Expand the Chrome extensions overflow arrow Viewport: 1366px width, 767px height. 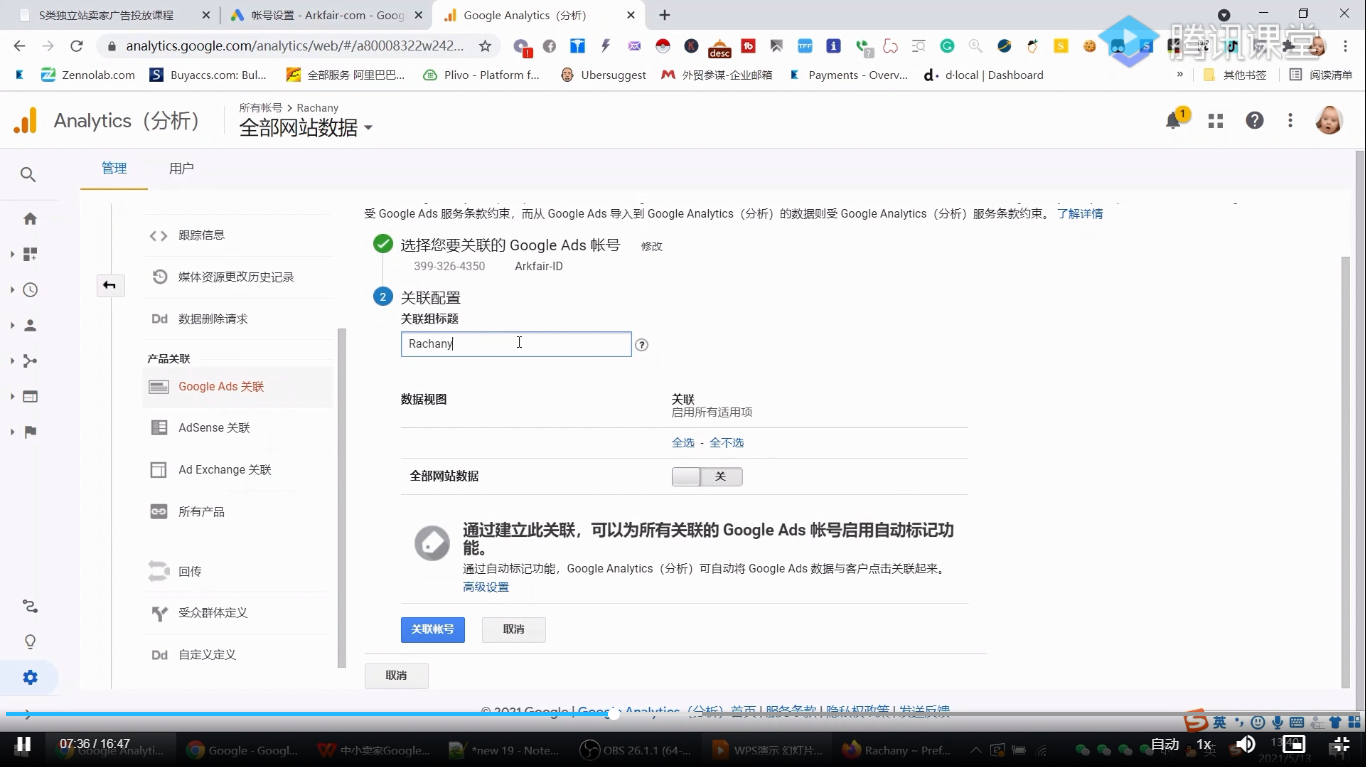[1180, 74]
